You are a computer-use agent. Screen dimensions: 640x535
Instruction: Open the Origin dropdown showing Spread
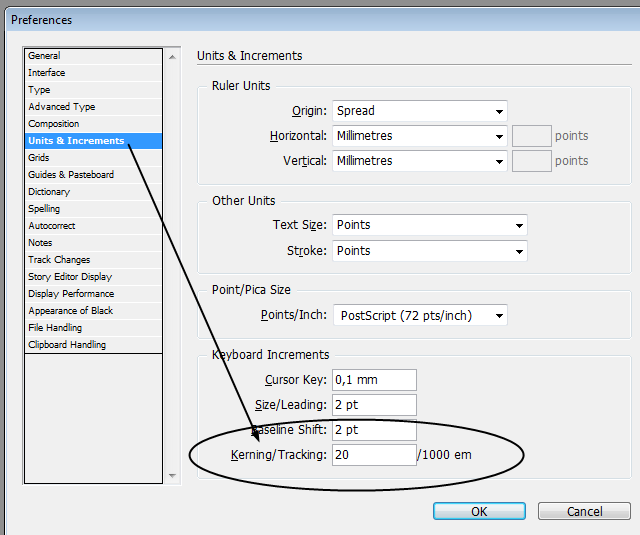tap(420, 111)
